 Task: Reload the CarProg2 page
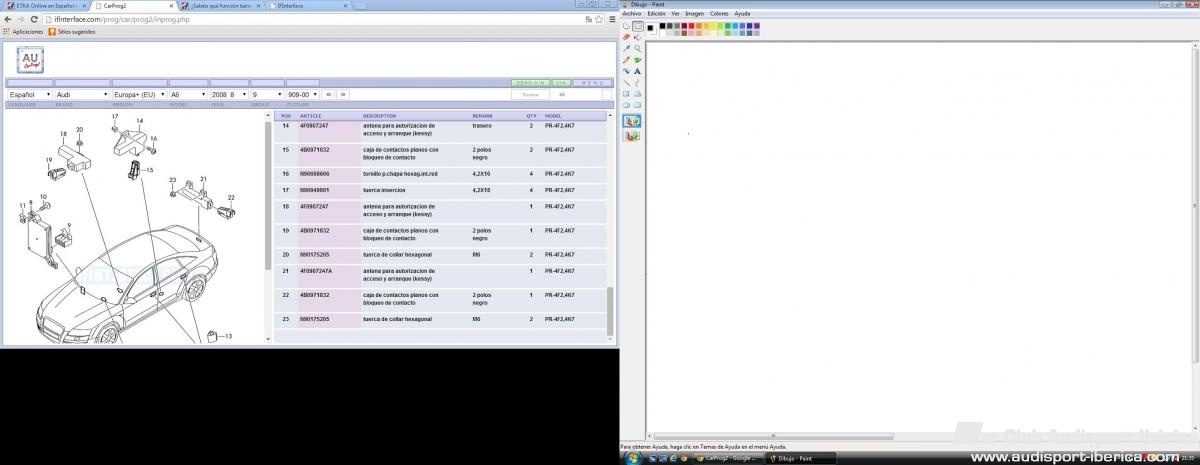pyautogui.click(x=32, y=19)
